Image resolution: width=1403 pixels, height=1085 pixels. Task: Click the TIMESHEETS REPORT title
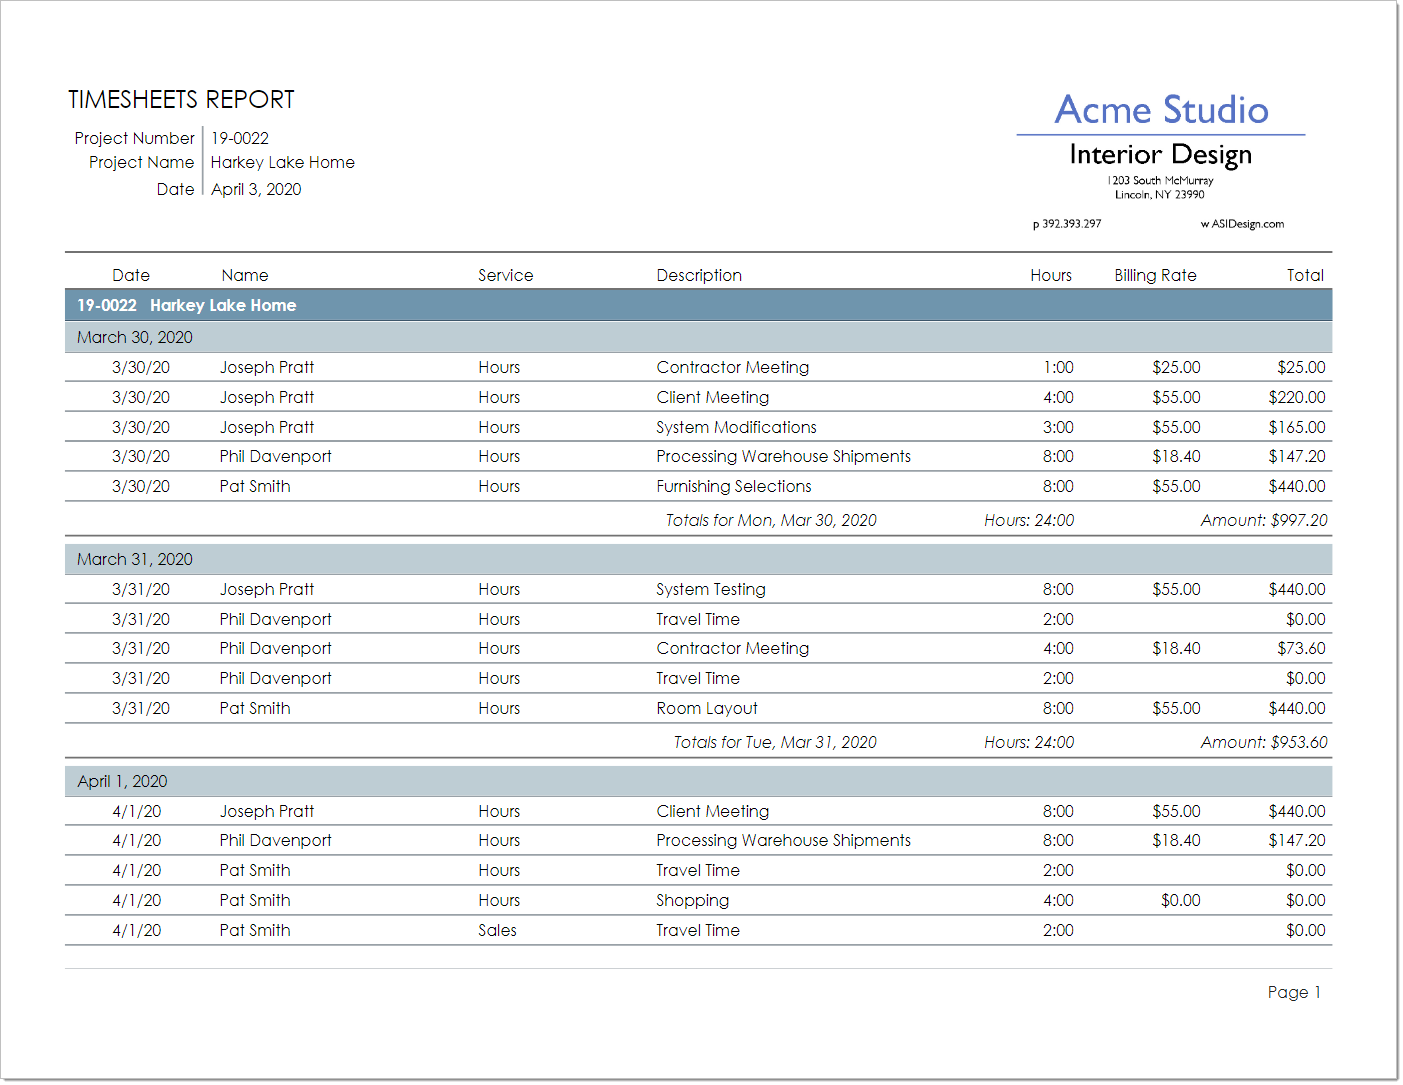(x=181, y=100)
